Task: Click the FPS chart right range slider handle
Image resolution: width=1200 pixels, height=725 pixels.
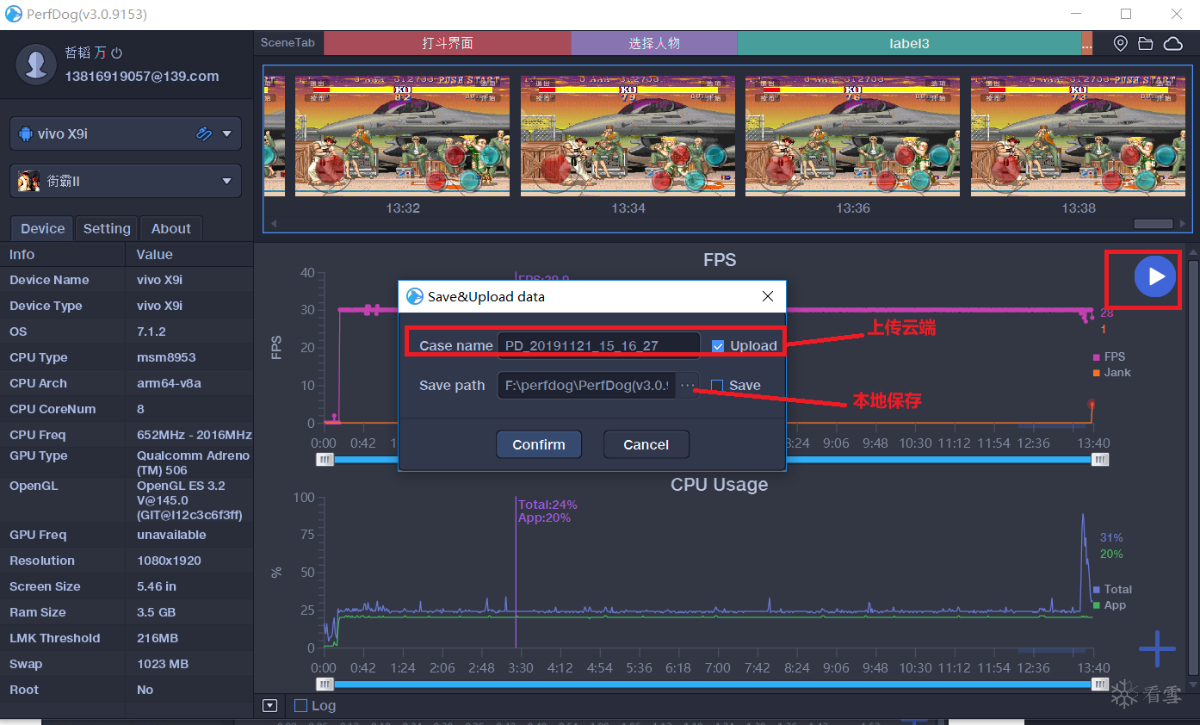Action: 1100,459
